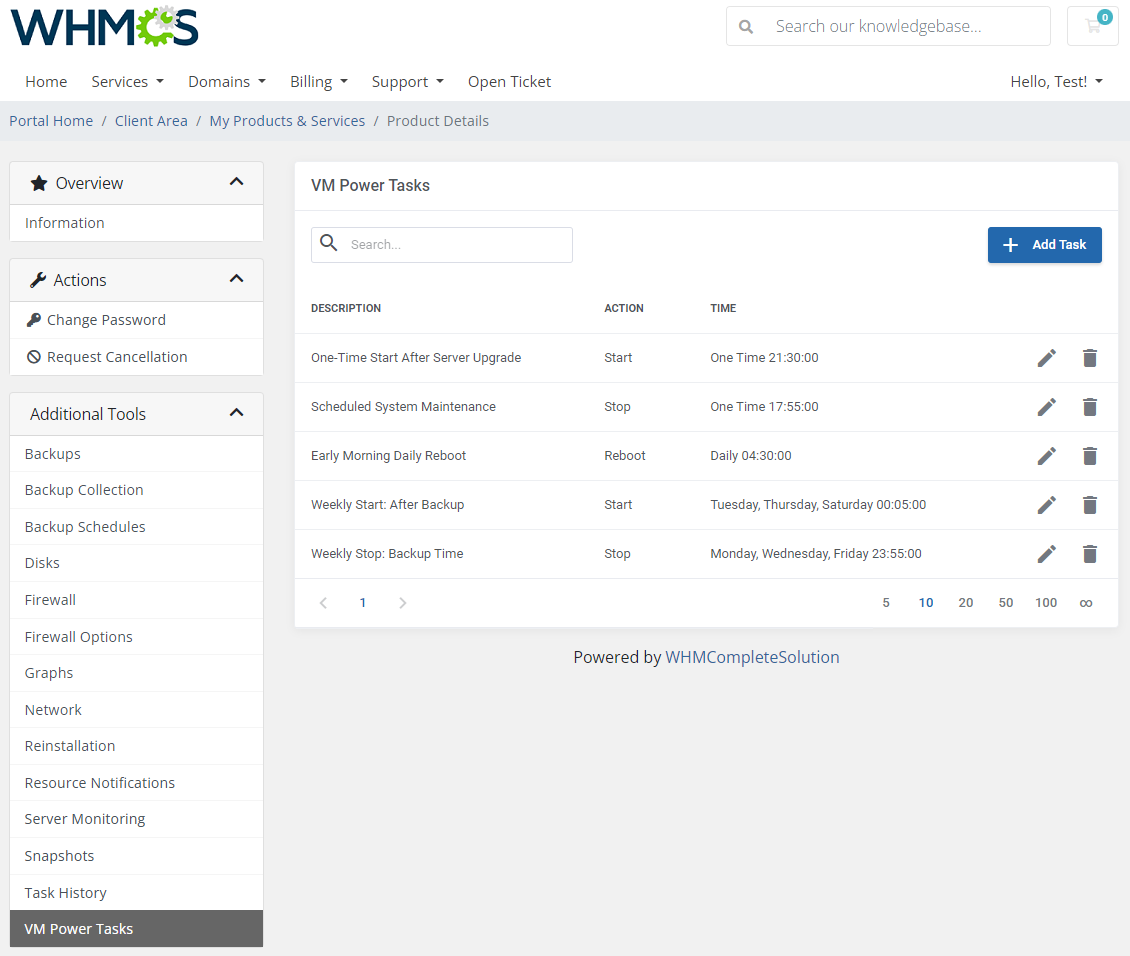1130x956 pixels.
Task: Delete the Weekly Start: After Backup task
Action: (x=1090, y=505)
